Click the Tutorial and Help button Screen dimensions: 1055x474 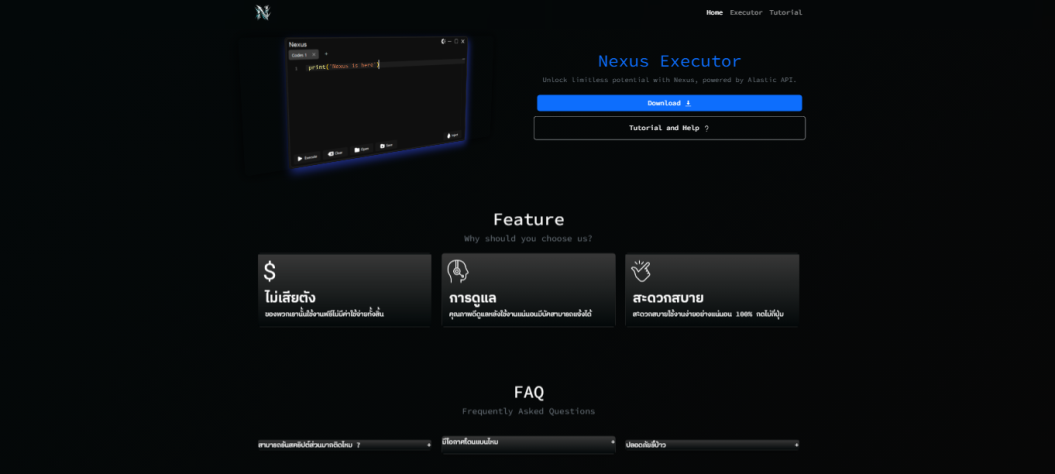tap(669, 128)
